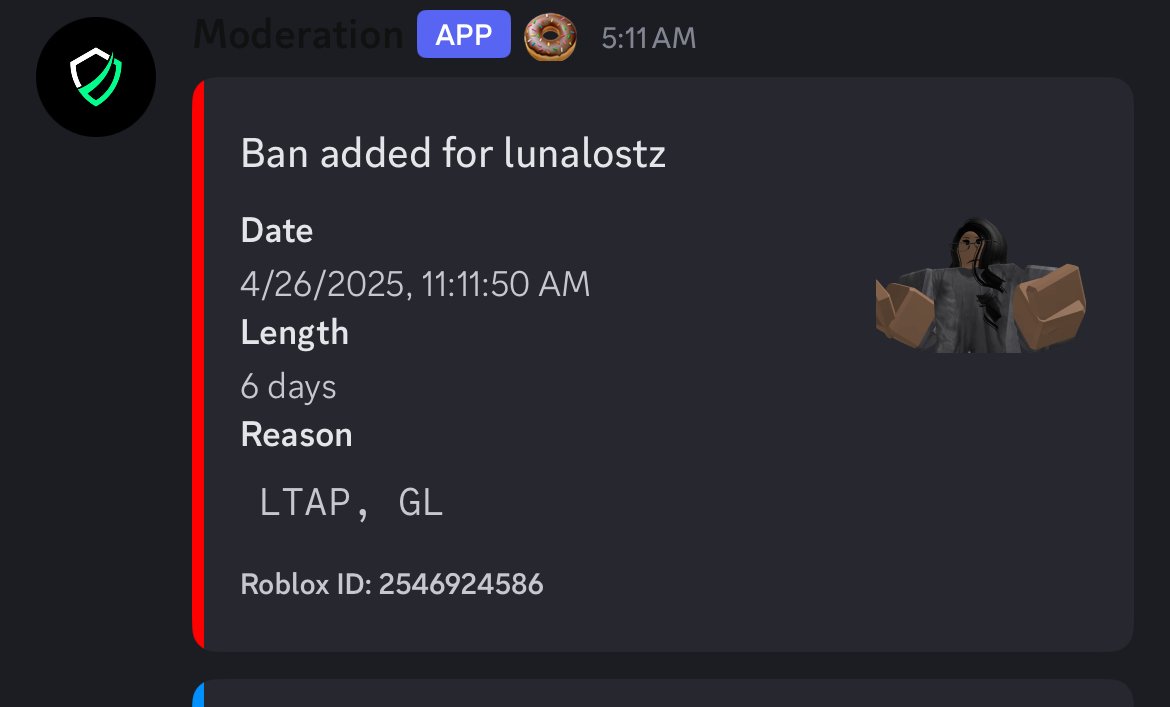The image size is (1170, 707).
Task: Click the Moderation username
Action: [298, 34]
